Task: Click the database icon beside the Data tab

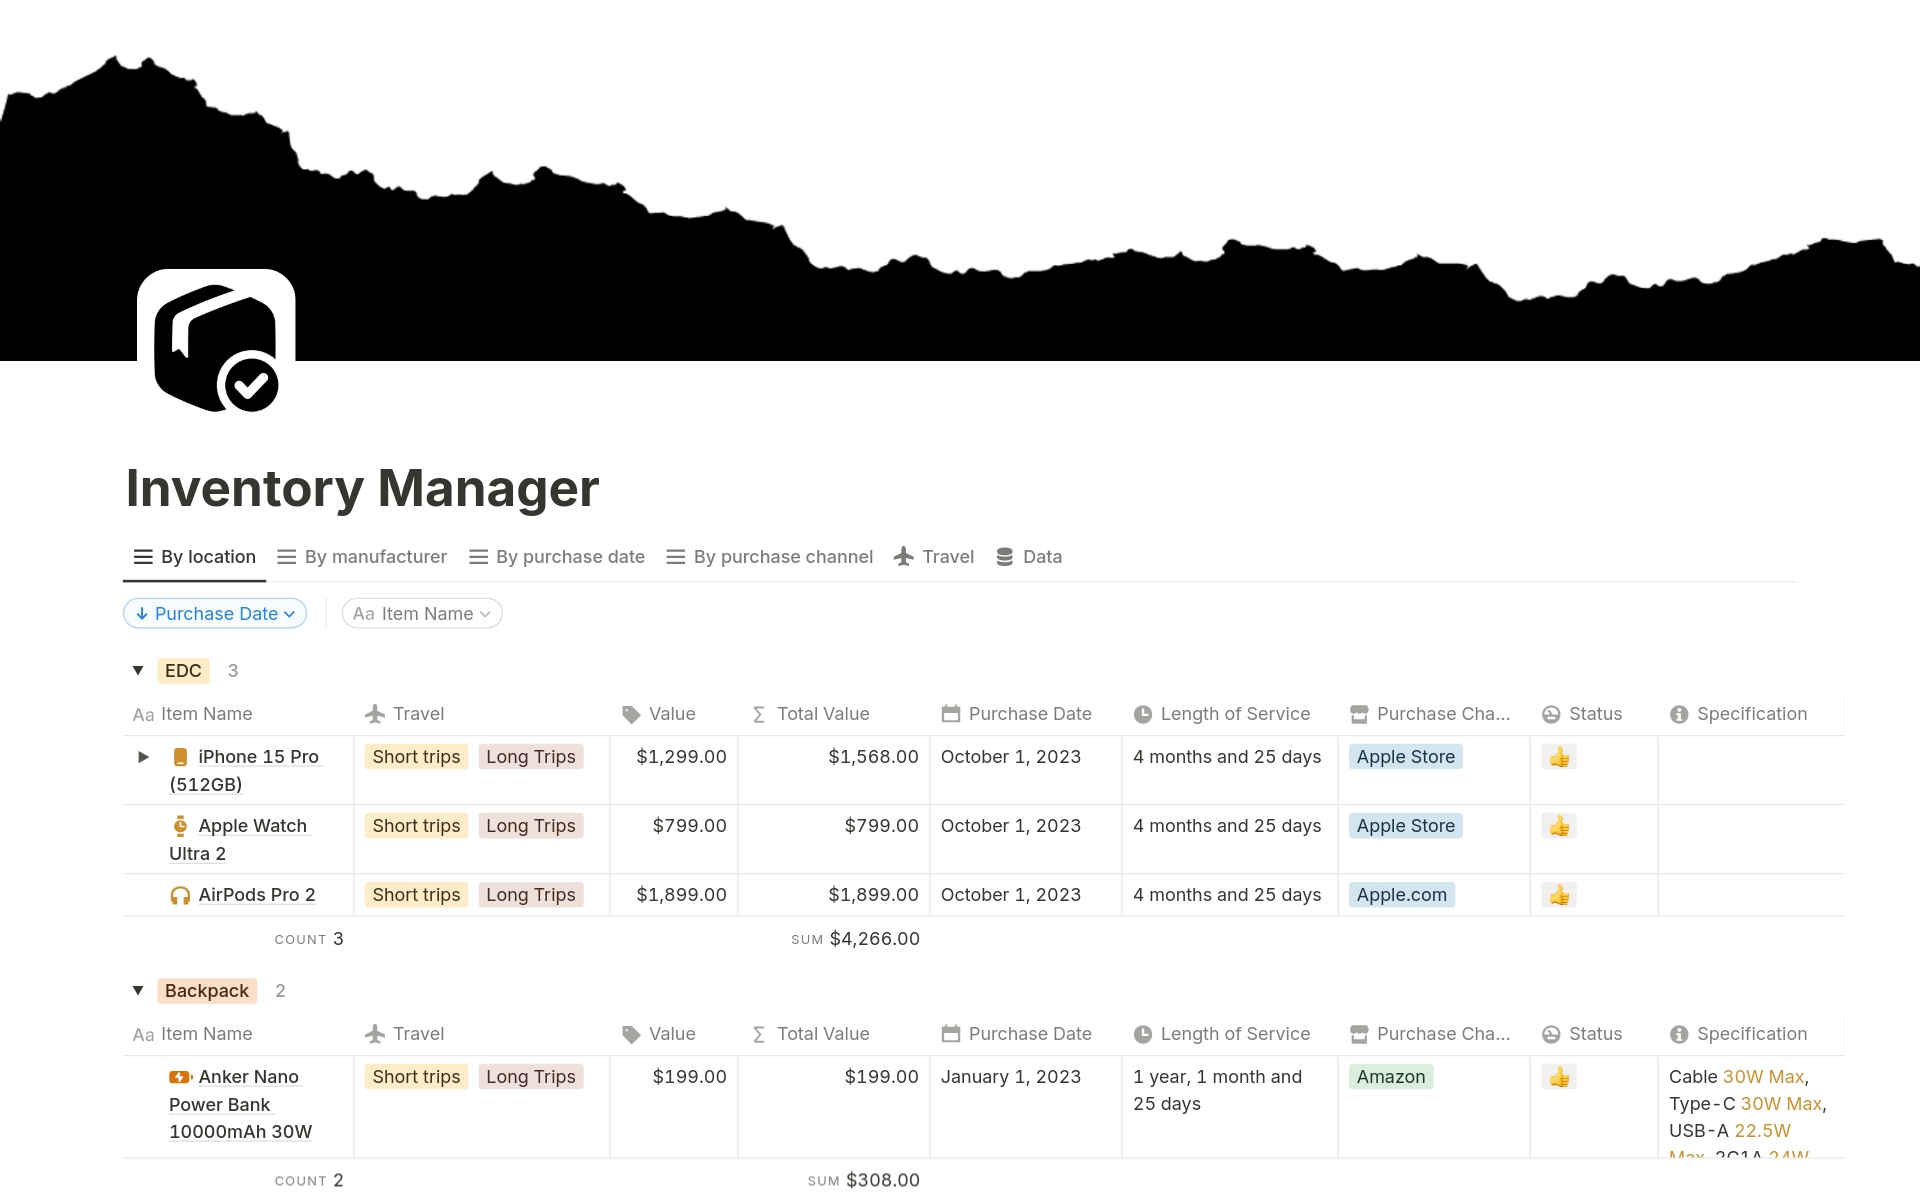Action: pos(1003,557)
